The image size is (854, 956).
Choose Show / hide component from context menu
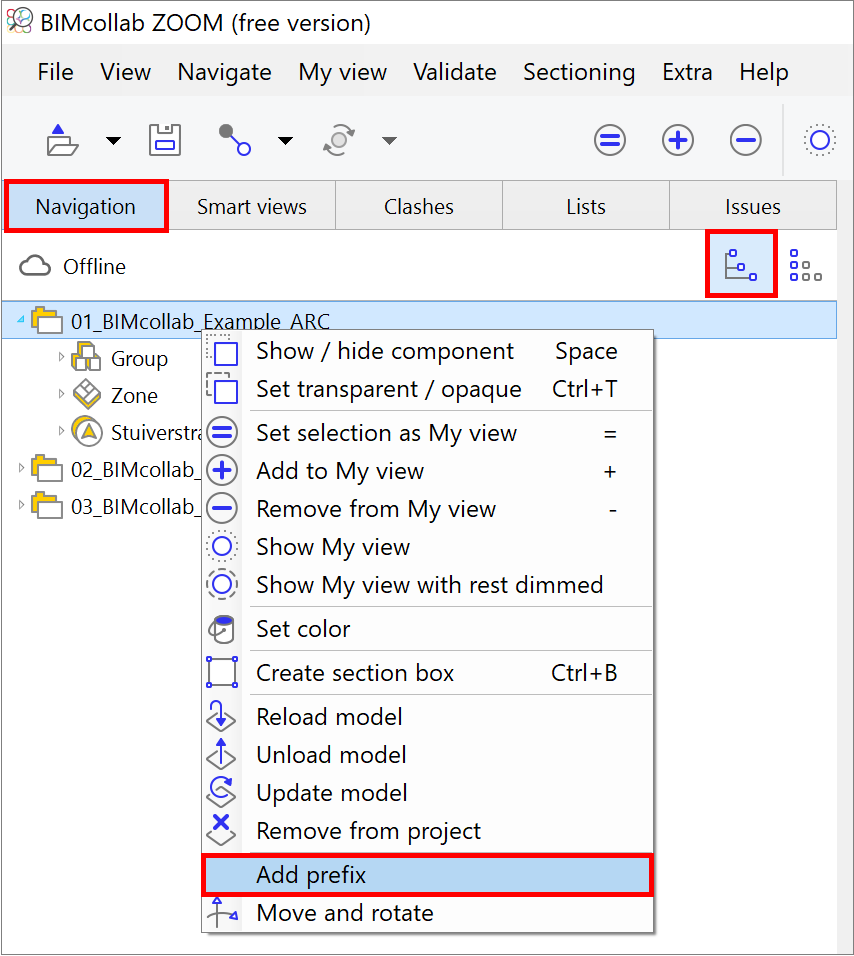(x=427, y=352)
